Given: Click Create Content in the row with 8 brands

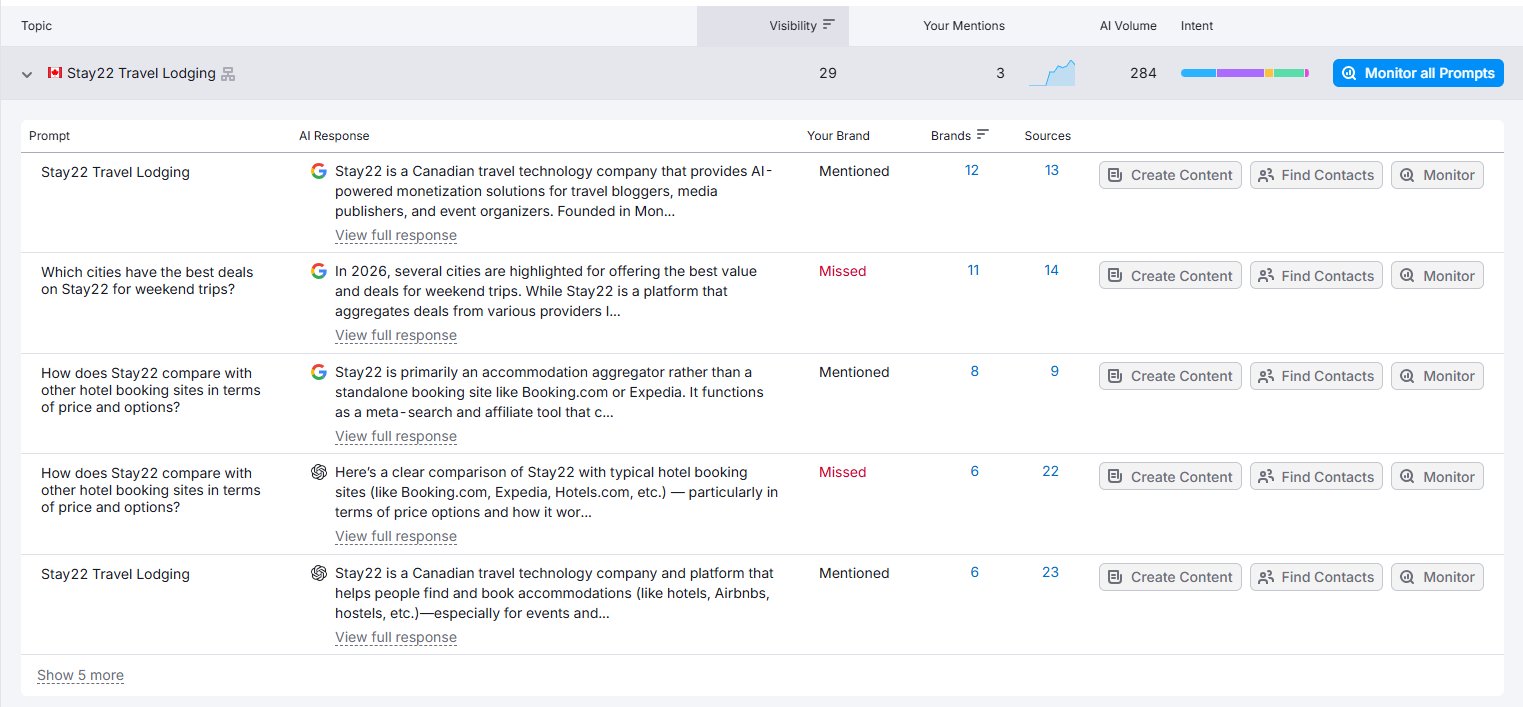Looking at the screenshot, I should (1170, 376).
